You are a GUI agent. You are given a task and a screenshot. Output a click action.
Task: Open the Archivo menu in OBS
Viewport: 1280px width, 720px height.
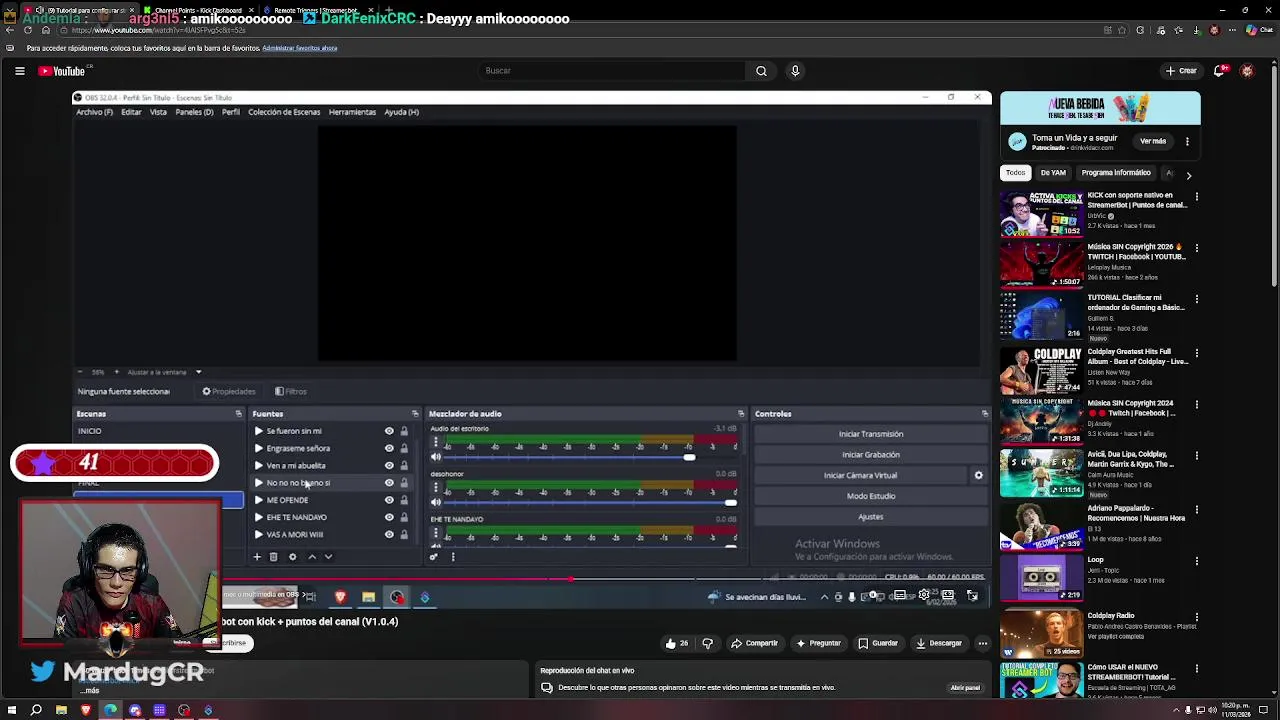(x=94, y=112)
